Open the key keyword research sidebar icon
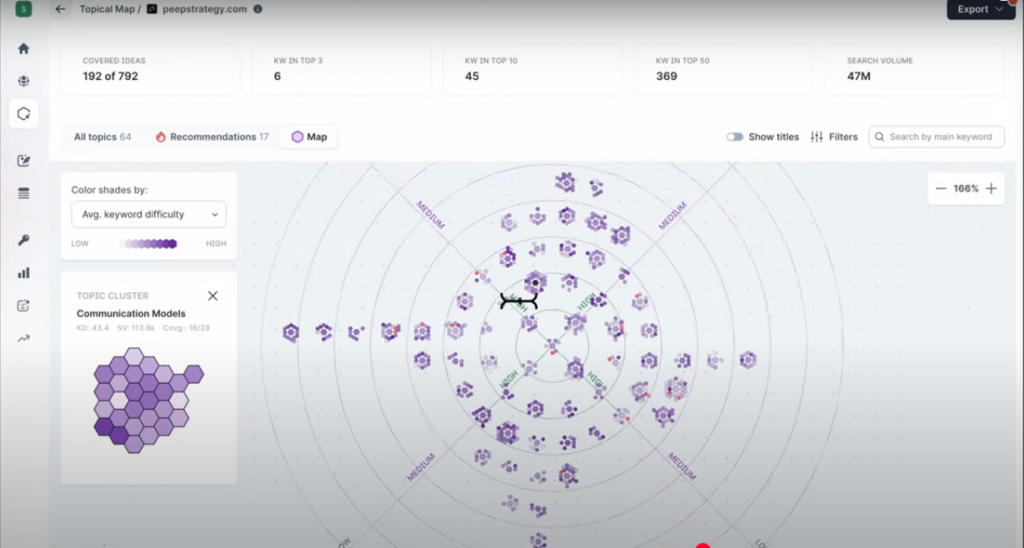The width and height of the screenshot is (1024, 548). pyautogui.click(x=24, y=240)
